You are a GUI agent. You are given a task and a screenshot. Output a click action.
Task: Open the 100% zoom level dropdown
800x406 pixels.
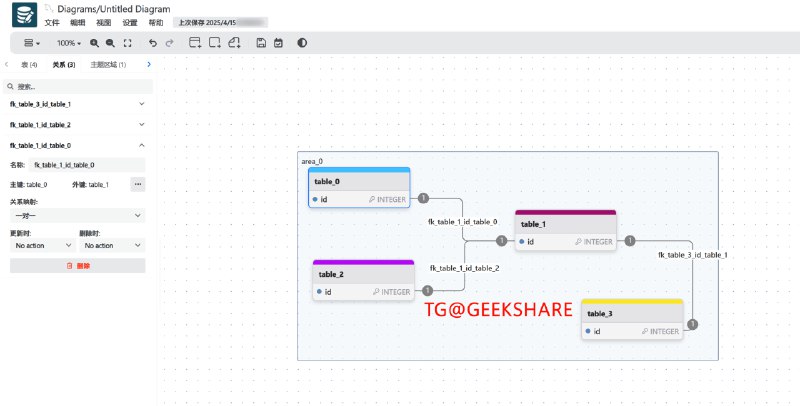pos(69,43)
